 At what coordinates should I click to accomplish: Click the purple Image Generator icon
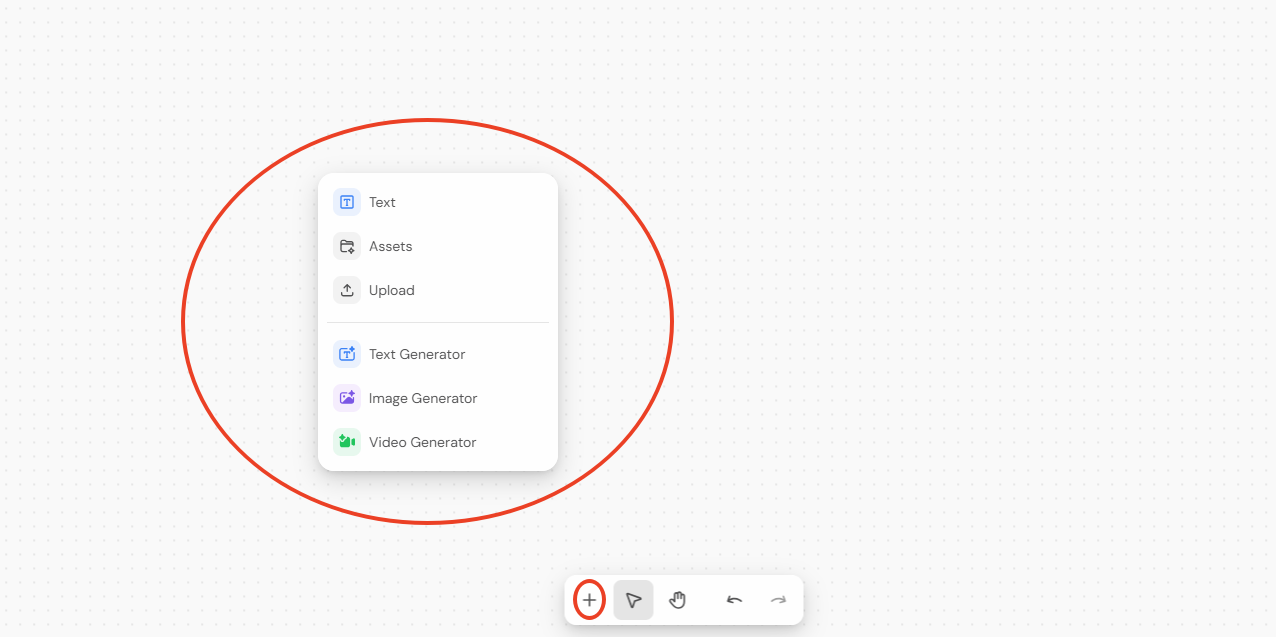point(347,398)
